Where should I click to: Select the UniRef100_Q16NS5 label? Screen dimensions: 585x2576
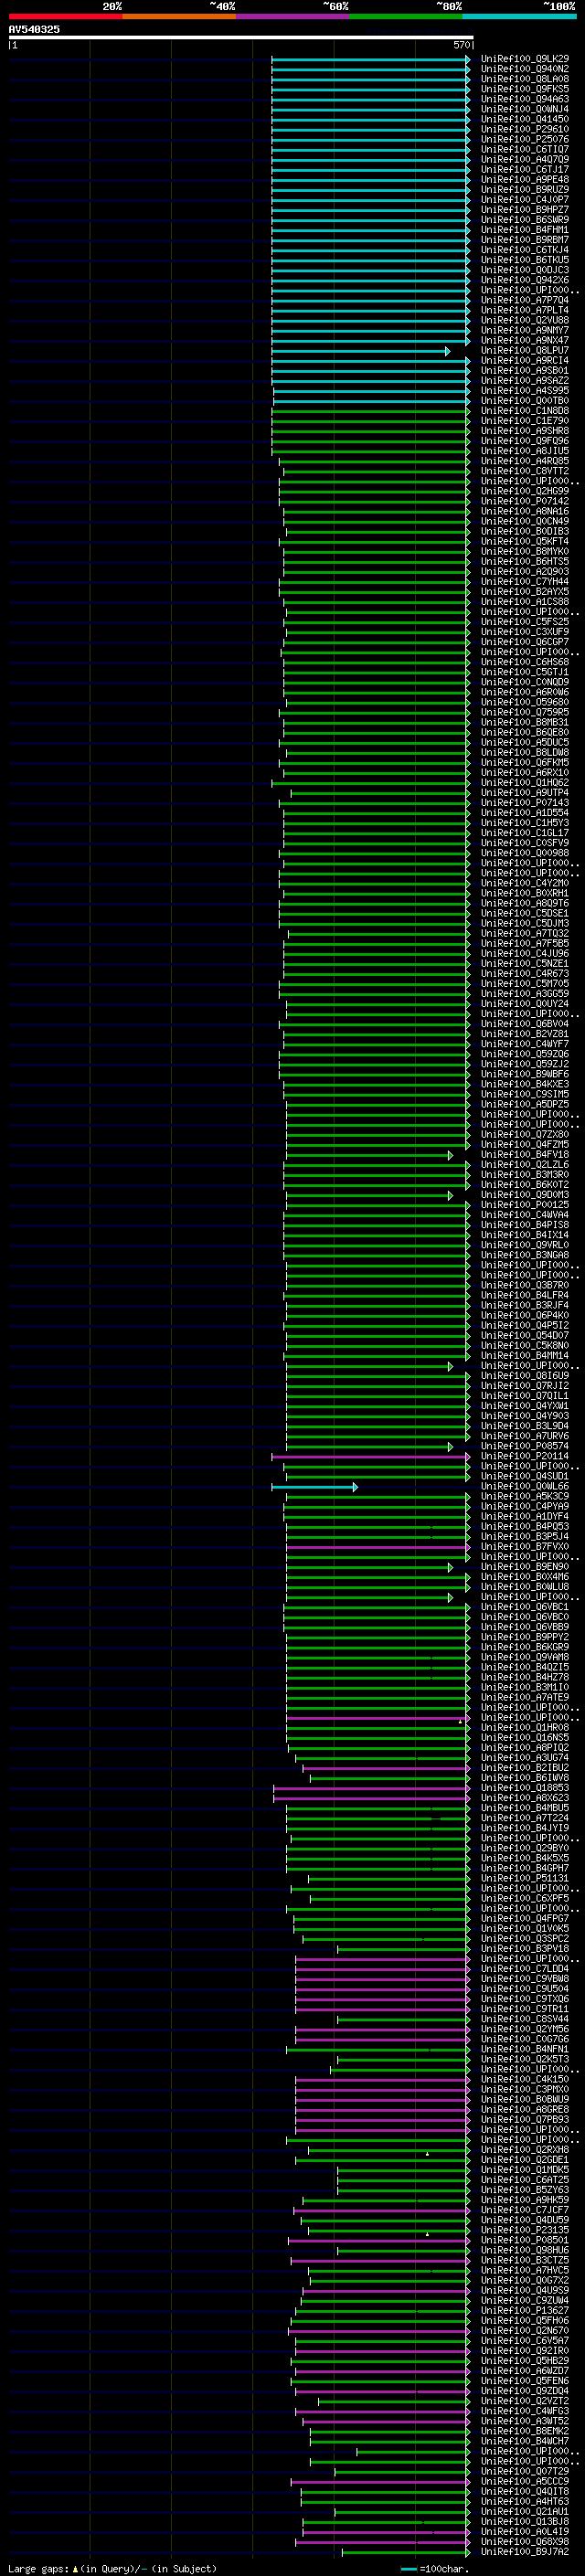tap(524, 1738)
